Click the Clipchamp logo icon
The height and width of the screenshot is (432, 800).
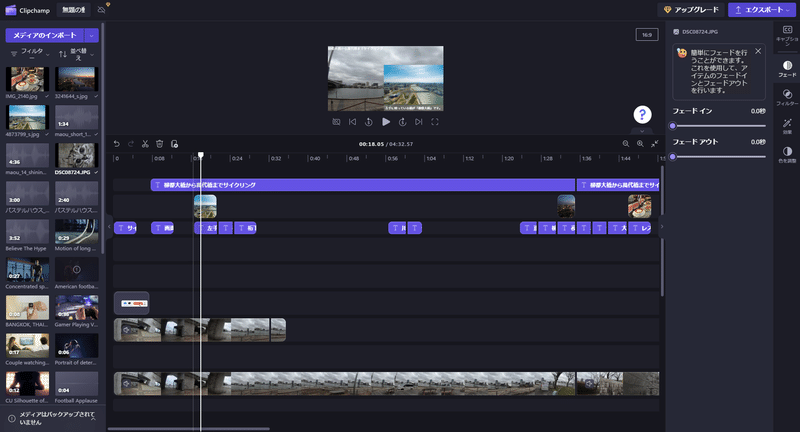(11, 10)
